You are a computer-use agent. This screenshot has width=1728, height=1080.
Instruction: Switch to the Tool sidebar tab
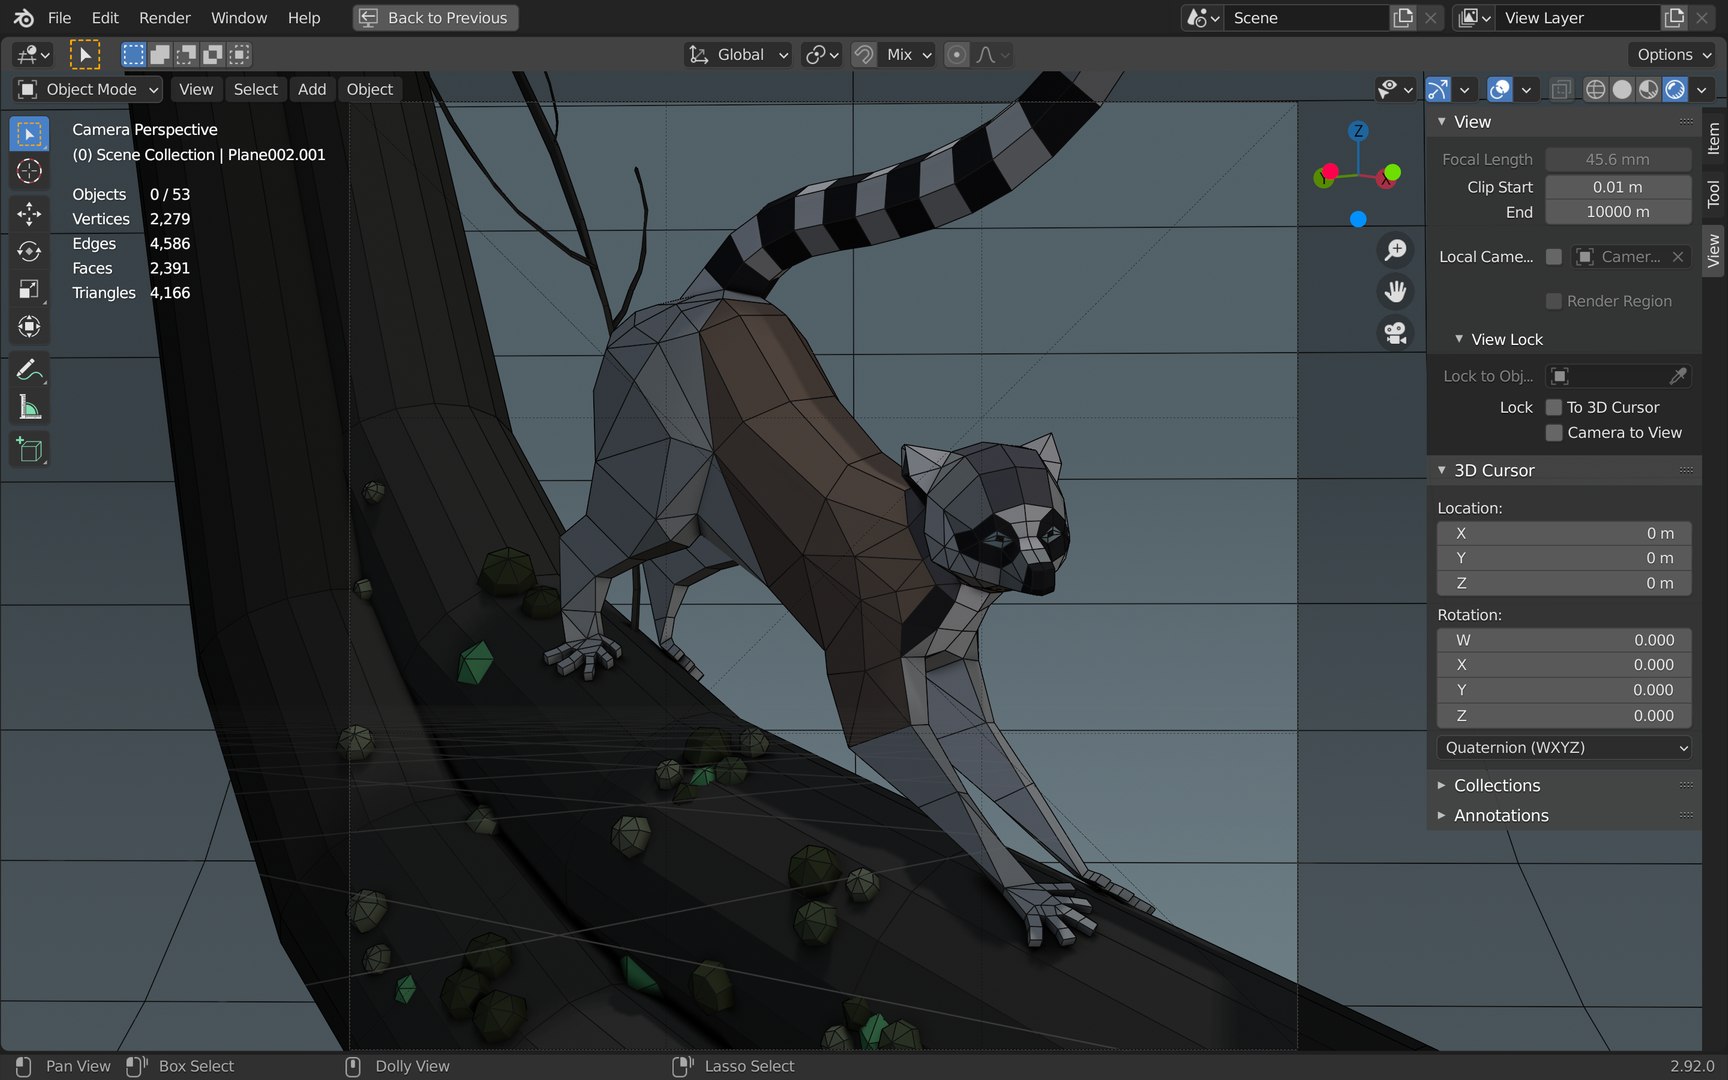1713,194
